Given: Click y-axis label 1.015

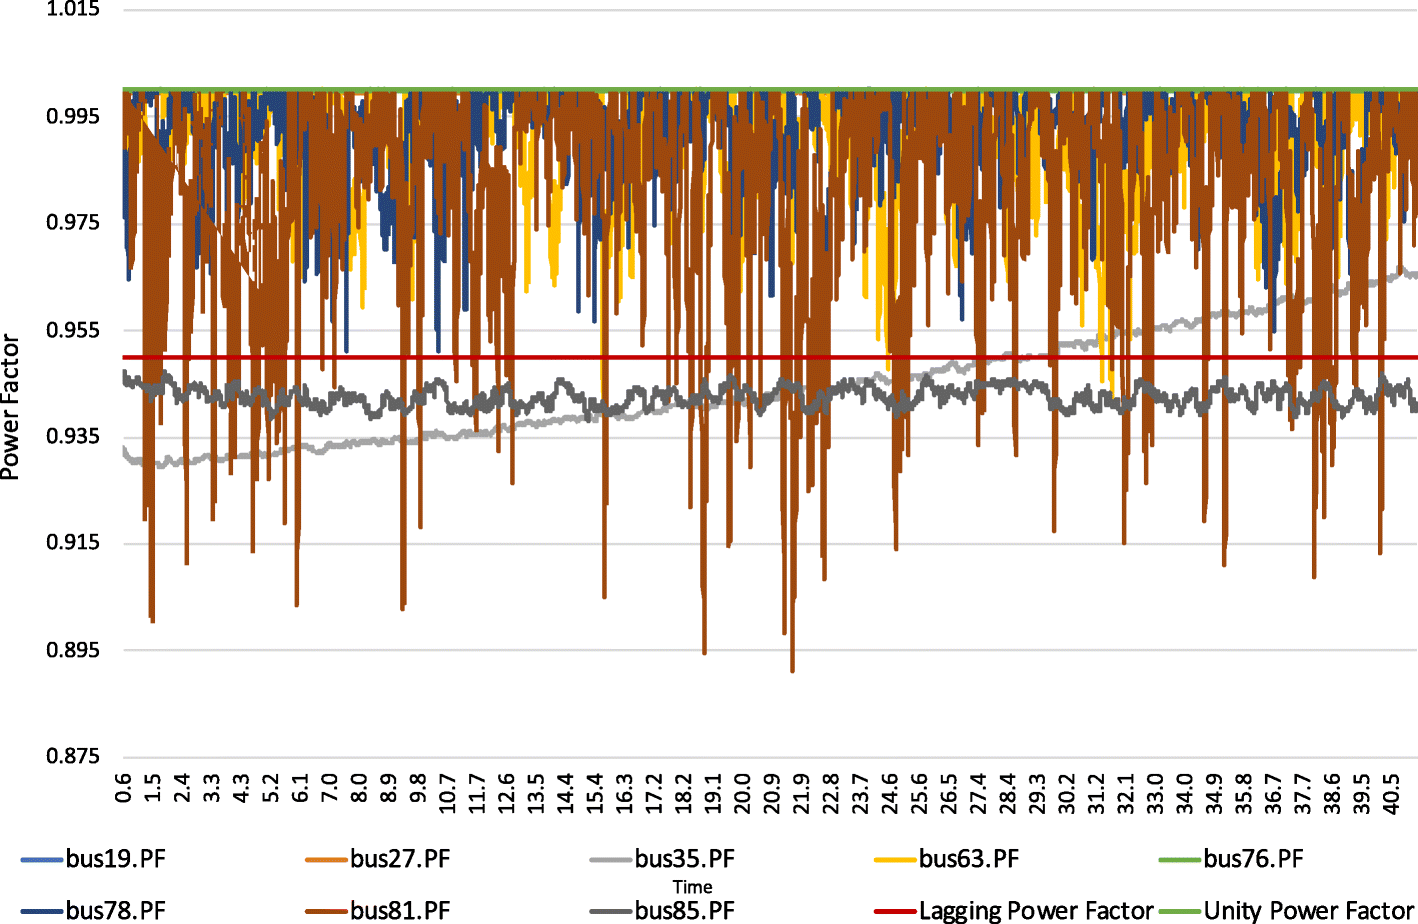Looking at the screenshot, I should (x=74, y=10).
